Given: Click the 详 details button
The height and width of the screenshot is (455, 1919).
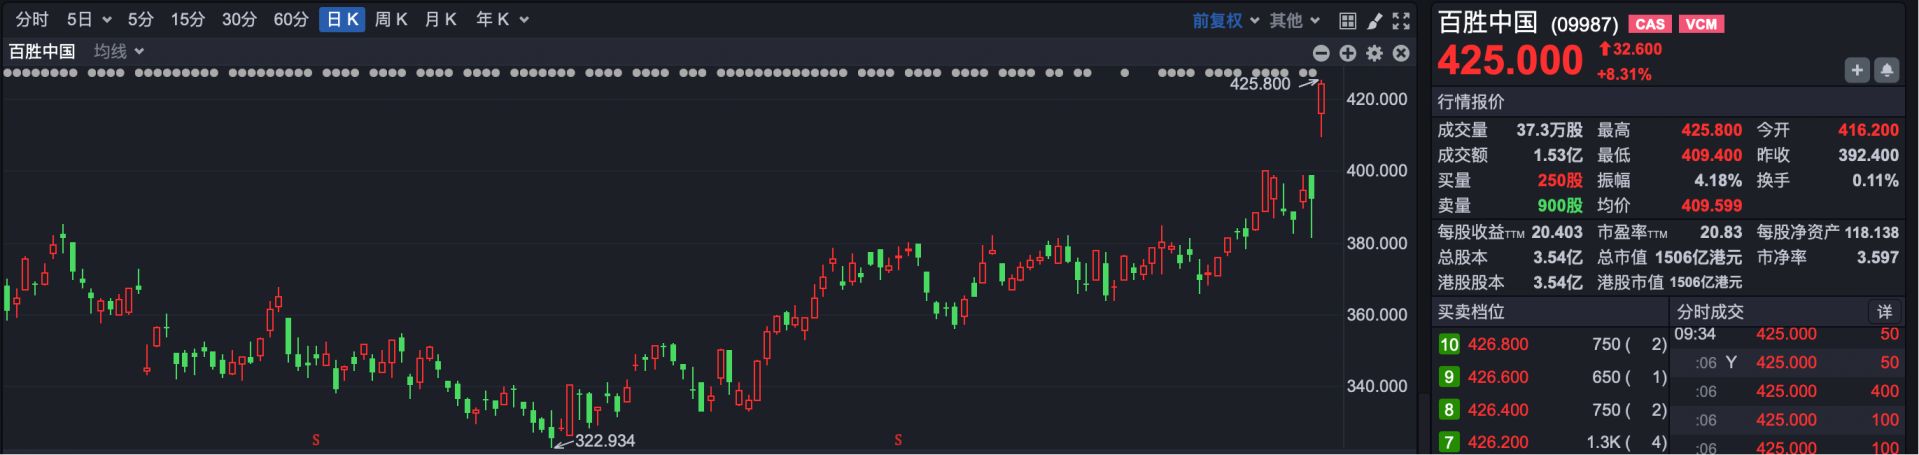Looking at the screenshot, I should coord(1884,312).
